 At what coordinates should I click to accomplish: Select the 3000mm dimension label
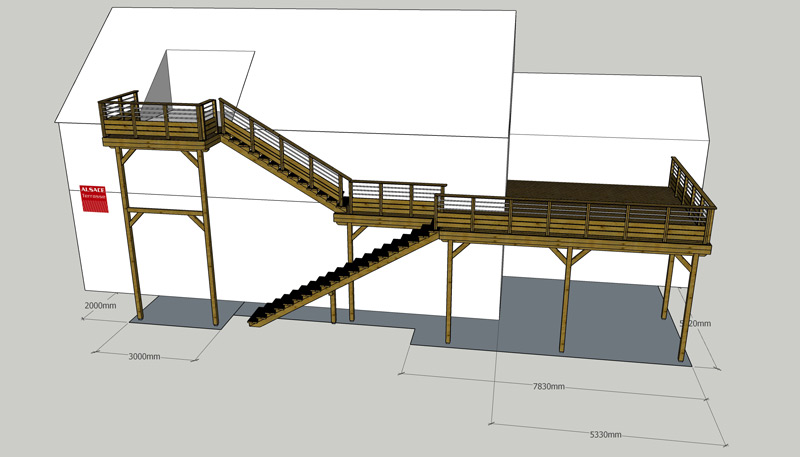[145, 356]
